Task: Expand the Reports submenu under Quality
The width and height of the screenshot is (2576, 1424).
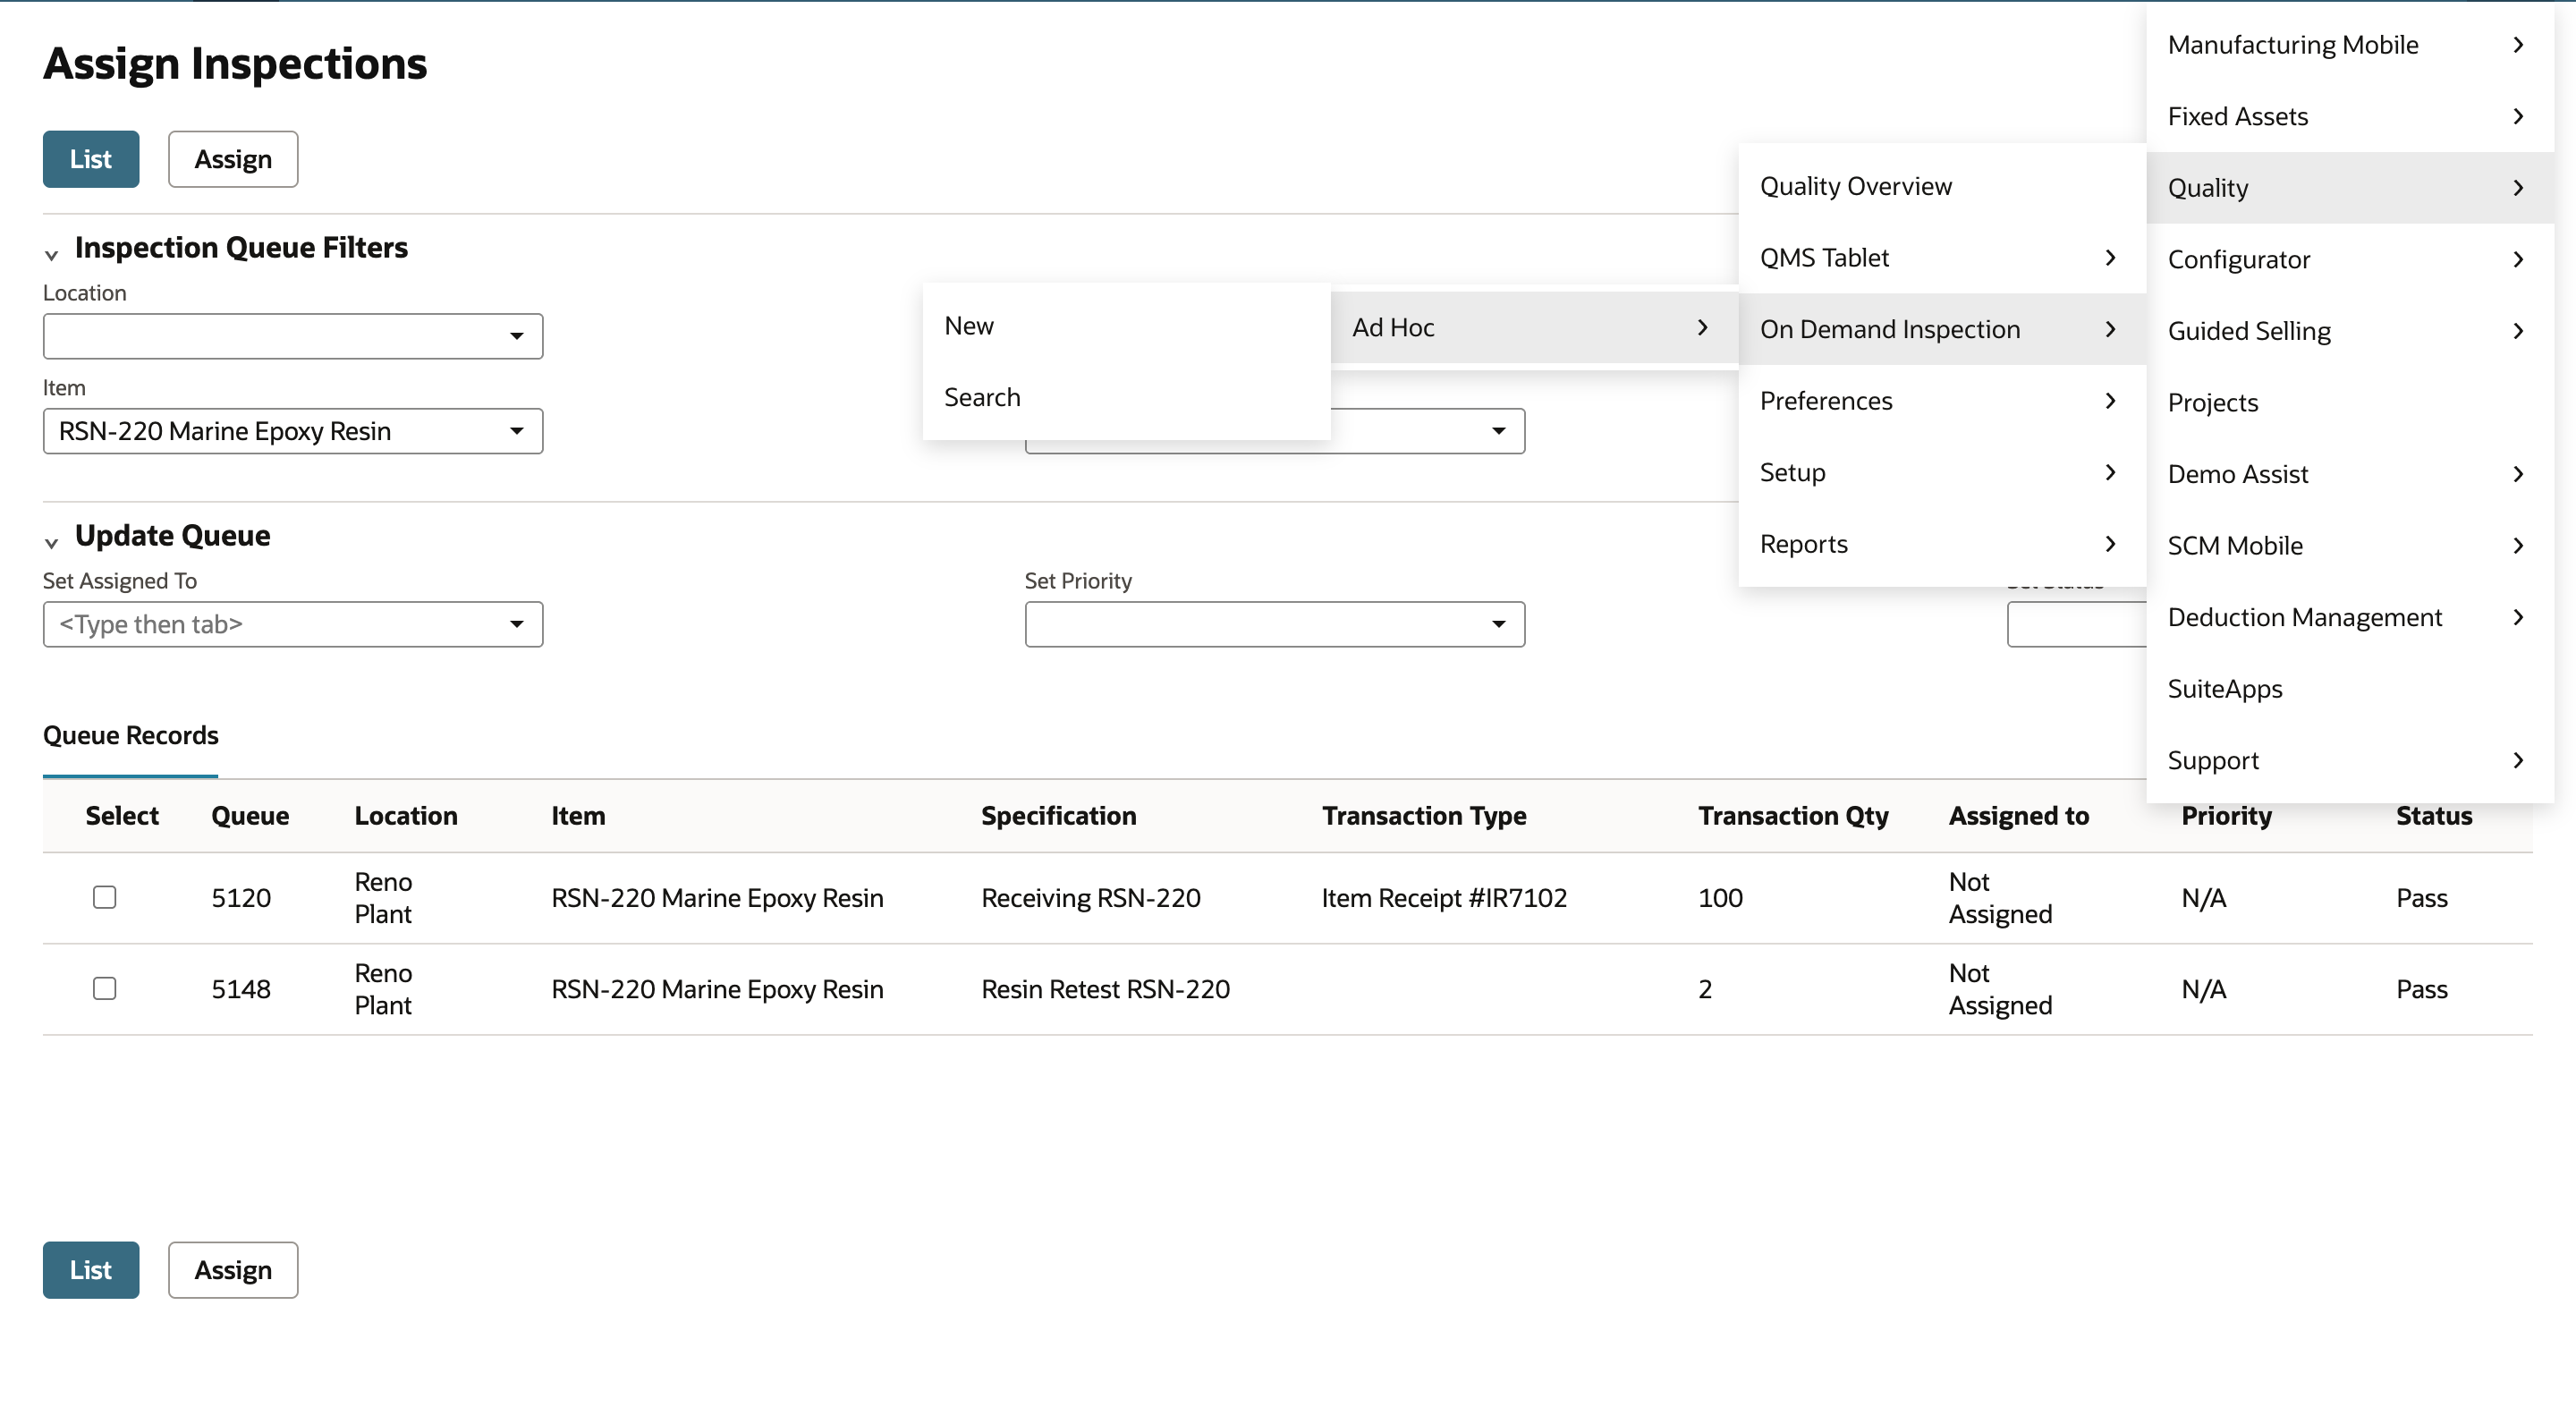Action: [1942, 544]
